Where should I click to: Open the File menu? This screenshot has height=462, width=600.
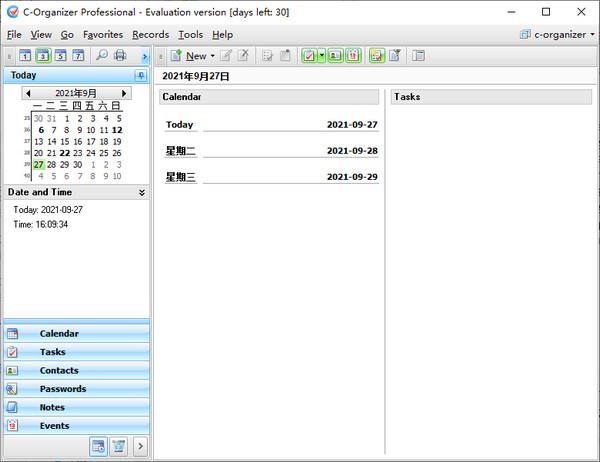[x=14, y=34]
